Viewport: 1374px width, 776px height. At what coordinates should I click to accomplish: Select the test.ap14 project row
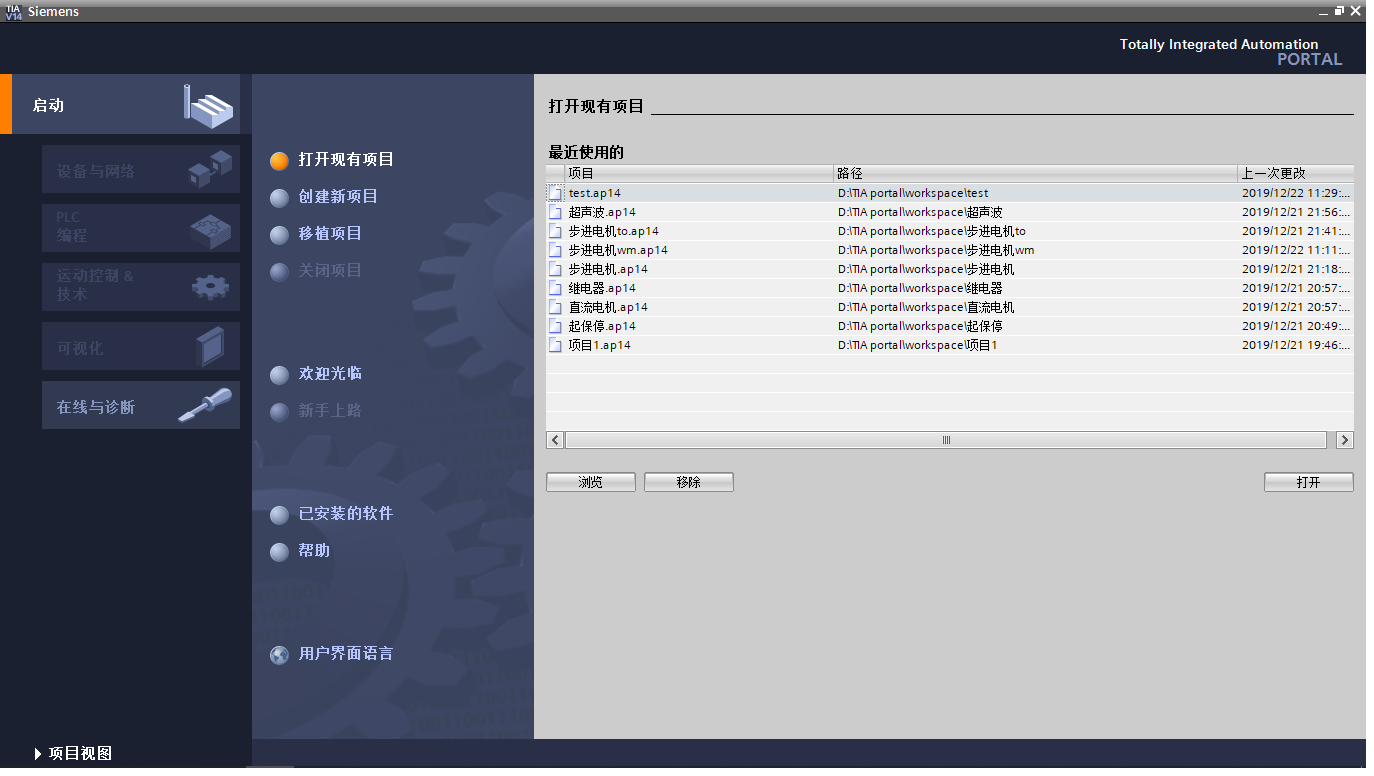pyautogui.click(x=950, y=193)
